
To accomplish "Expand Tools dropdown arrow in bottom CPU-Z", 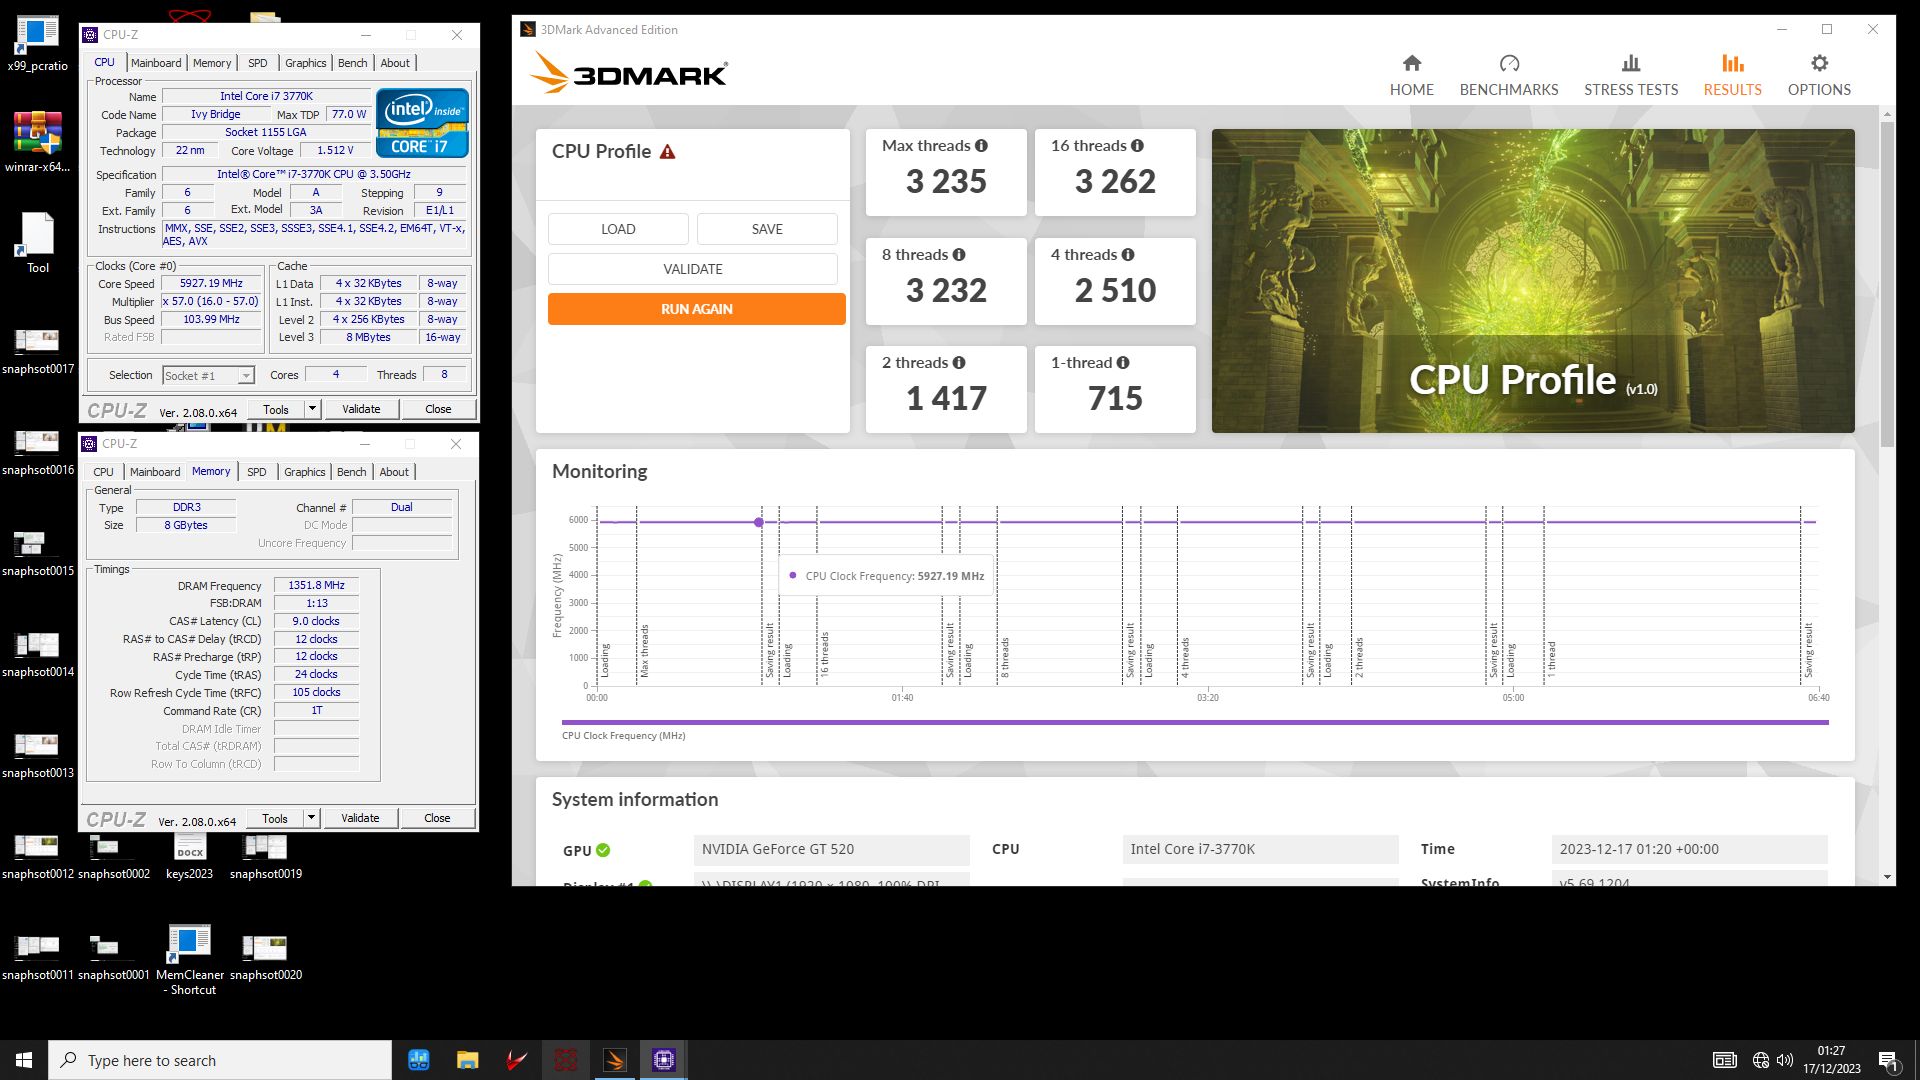I will [x=311, y=818].
